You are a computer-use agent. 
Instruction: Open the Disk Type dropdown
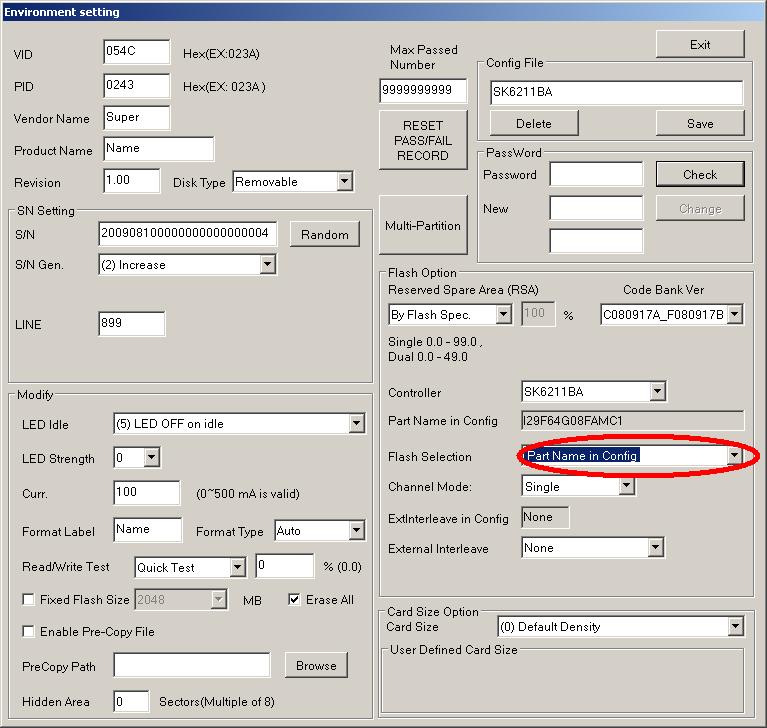[x=344, y=182]
